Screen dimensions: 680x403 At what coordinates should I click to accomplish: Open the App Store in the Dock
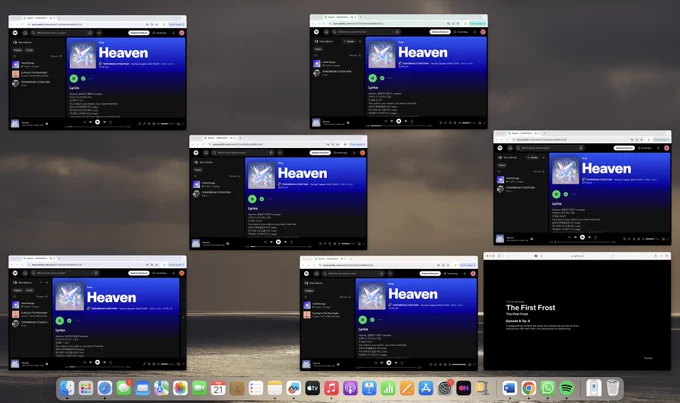425,388
